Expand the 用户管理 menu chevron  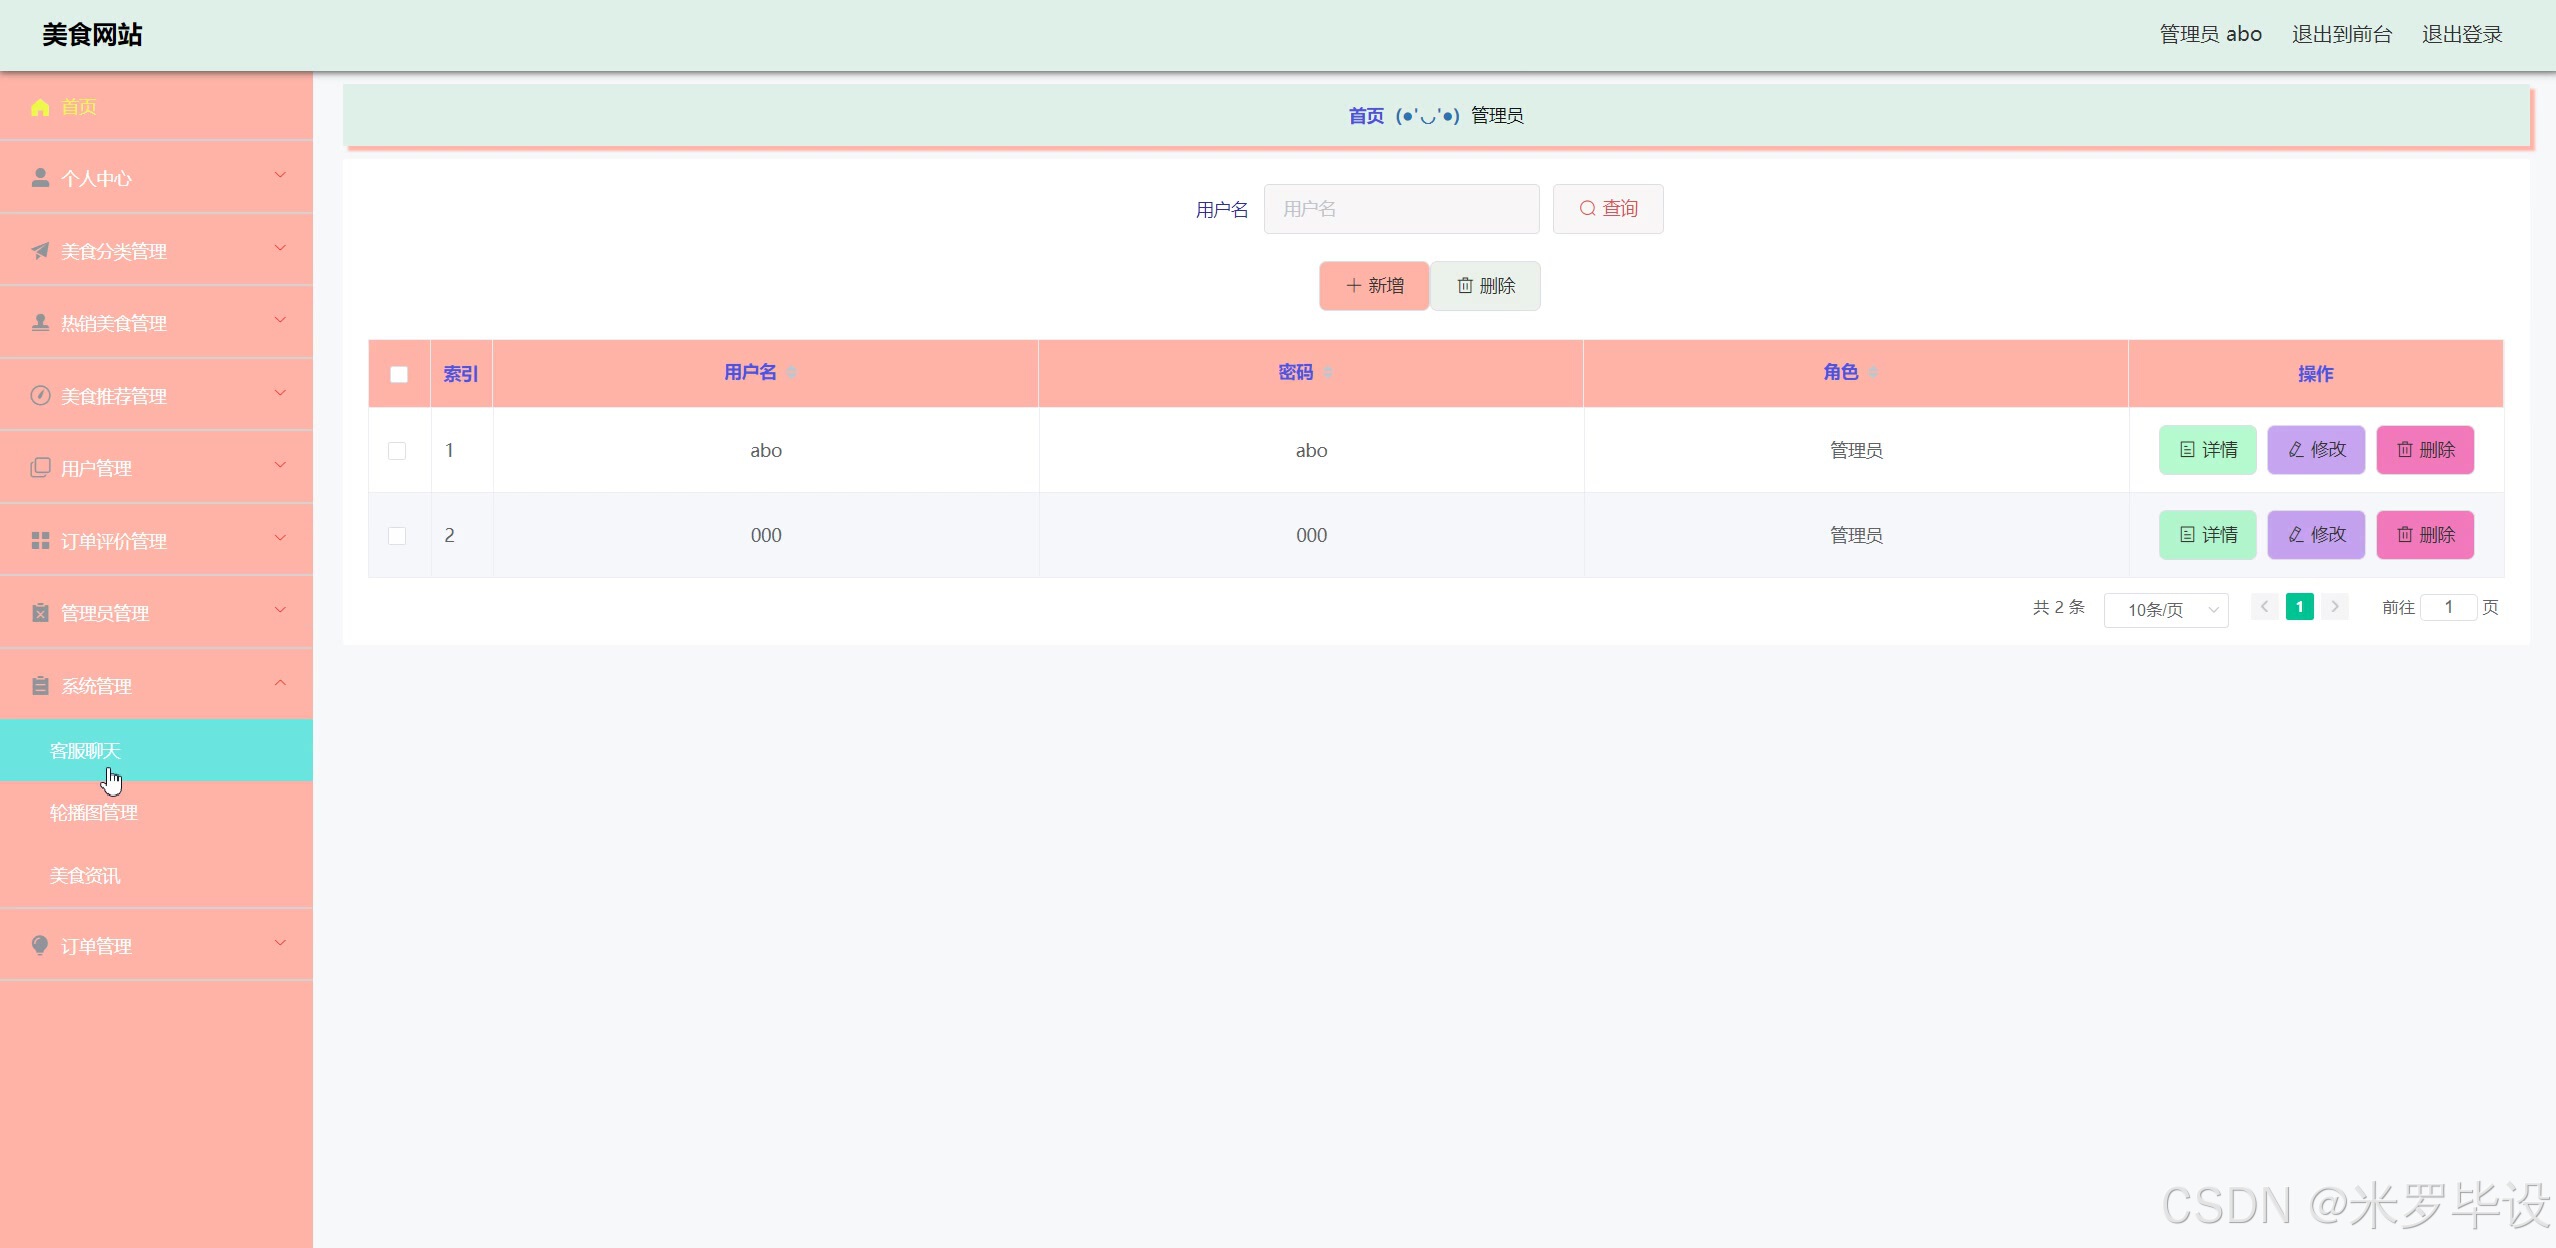280,466
